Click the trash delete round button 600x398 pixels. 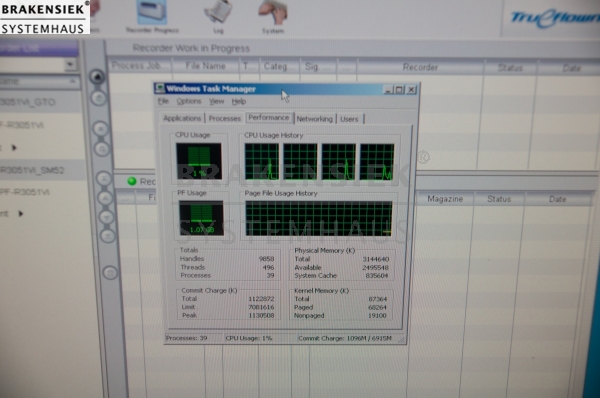point(110,272)
